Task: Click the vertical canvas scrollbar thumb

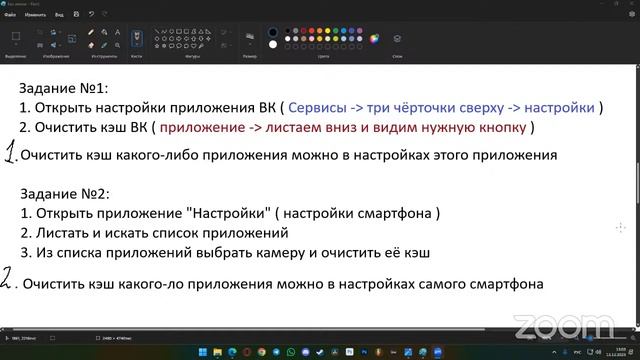Action: [638, 182]
